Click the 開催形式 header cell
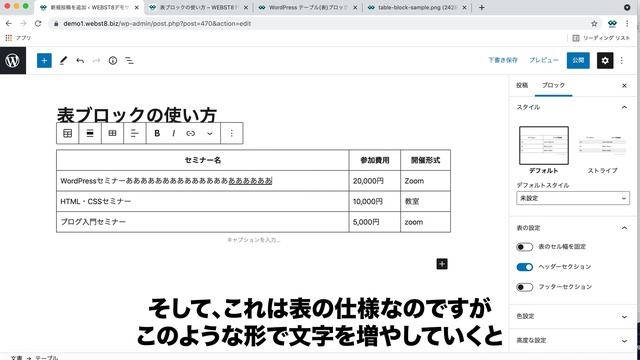 425,160
